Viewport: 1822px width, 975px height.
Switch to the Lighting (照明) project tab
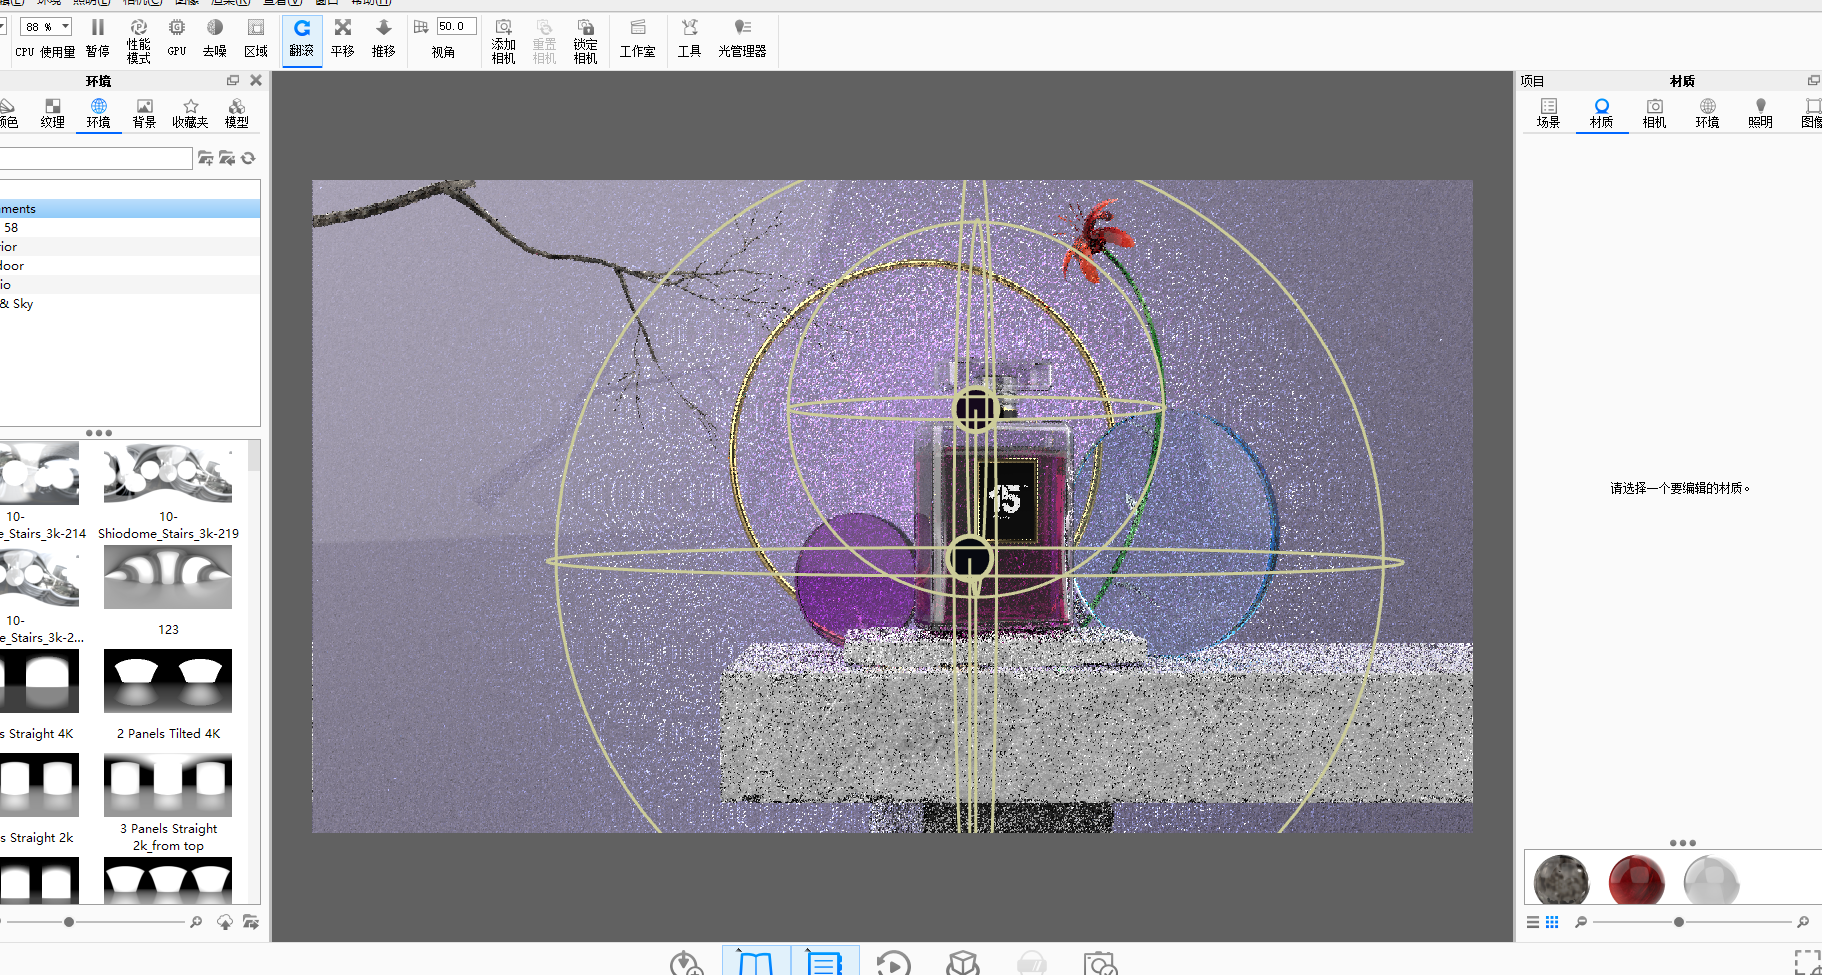pyautogui.click(x=1761, y=114)
